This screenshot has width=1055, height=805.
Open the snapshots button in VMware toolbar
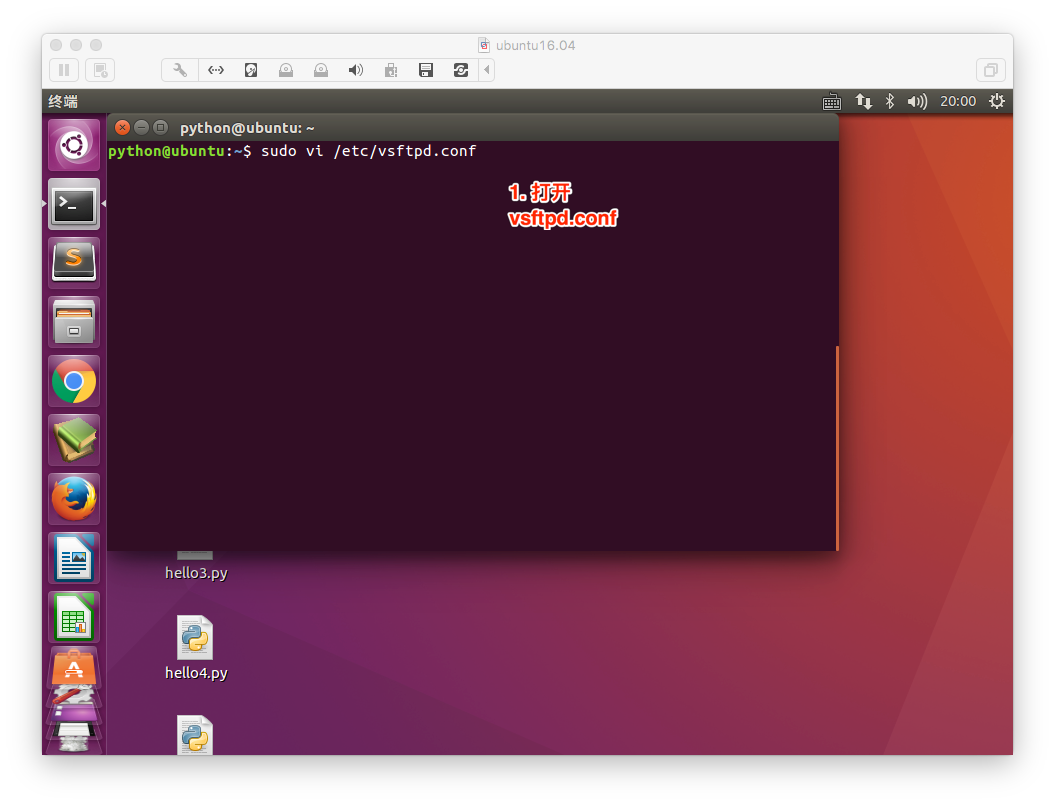[x=100, y=70]
